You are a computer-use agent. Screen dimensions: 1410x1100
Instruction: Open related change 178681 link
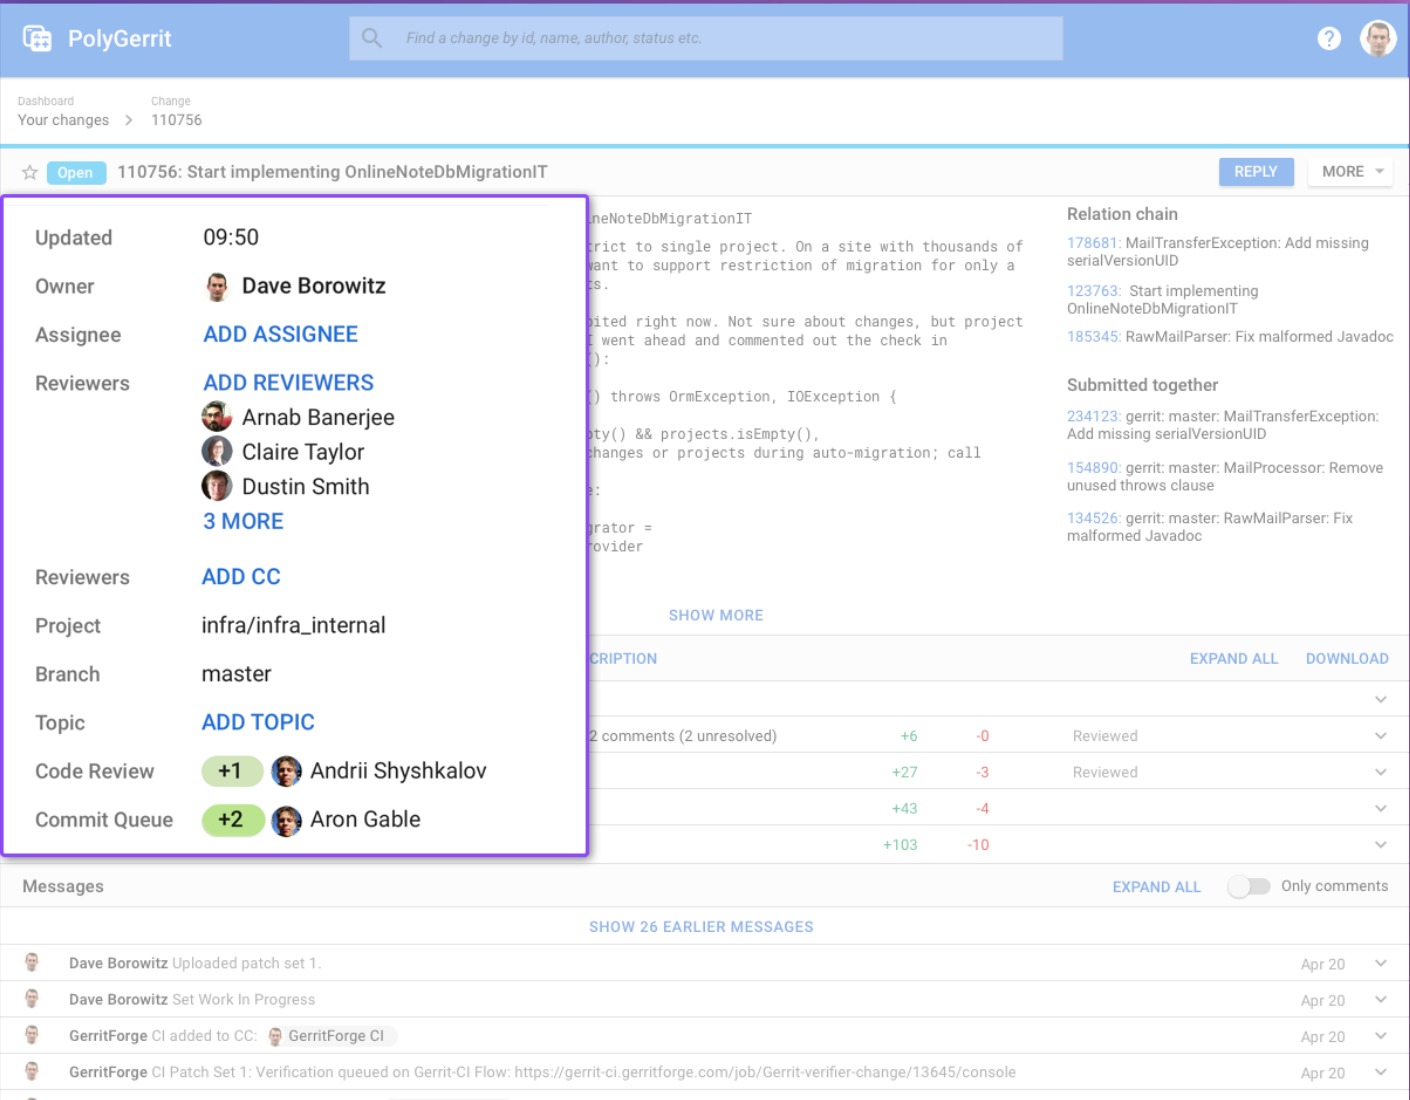coord(1092,243)
